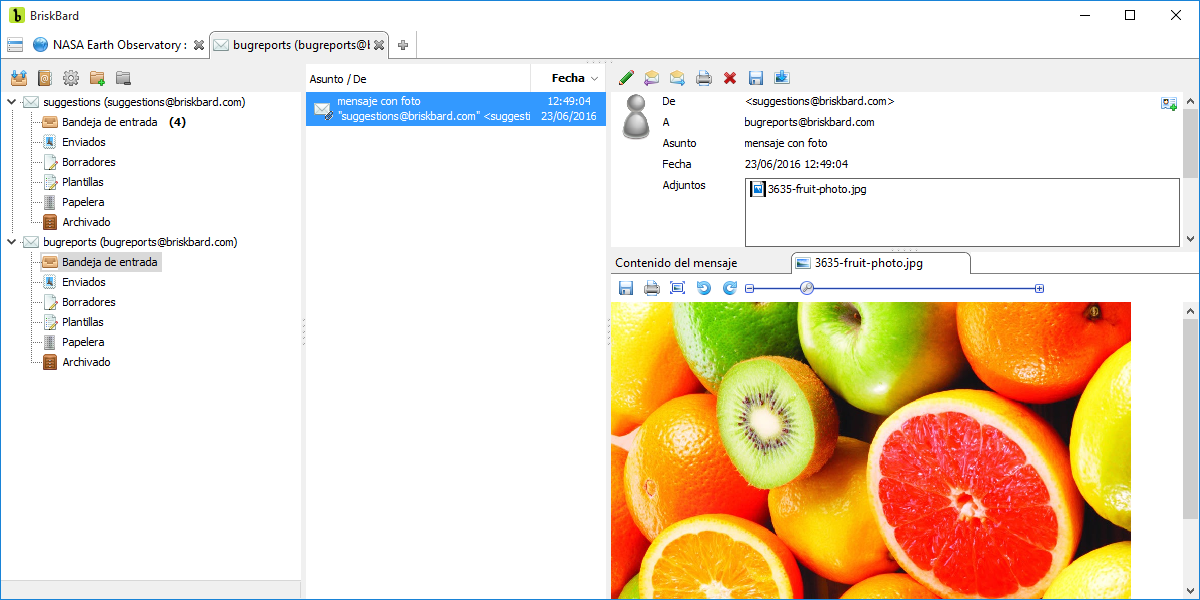Select Bandeja de entrada under suggestions

[x=109, y=122]
